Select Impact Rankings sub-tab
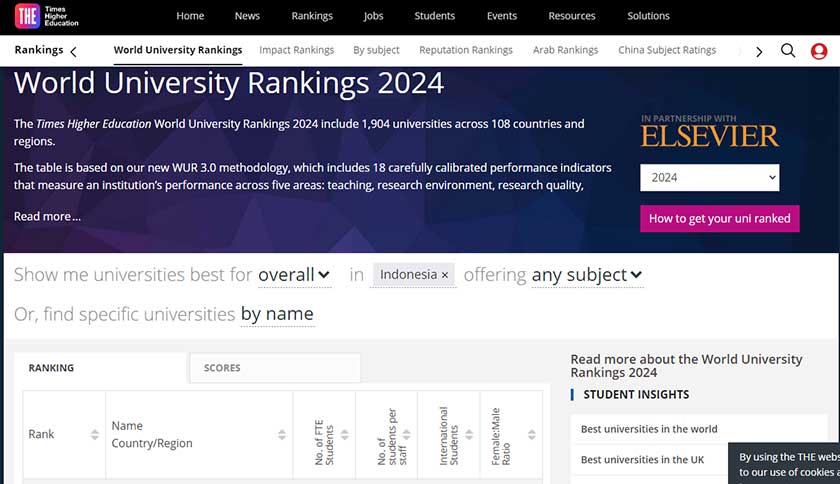This screenshot has height=484, width=840. pos(296,50)
